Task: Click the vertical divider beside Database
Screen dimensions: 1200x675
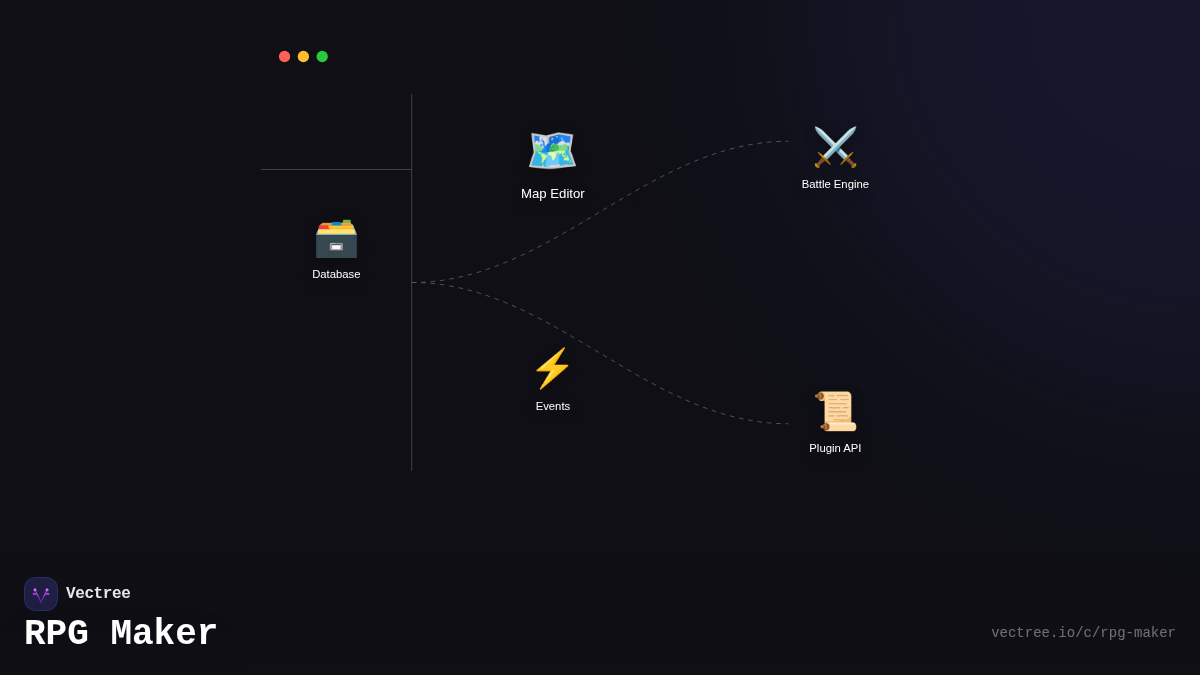Action: [412, 380]
